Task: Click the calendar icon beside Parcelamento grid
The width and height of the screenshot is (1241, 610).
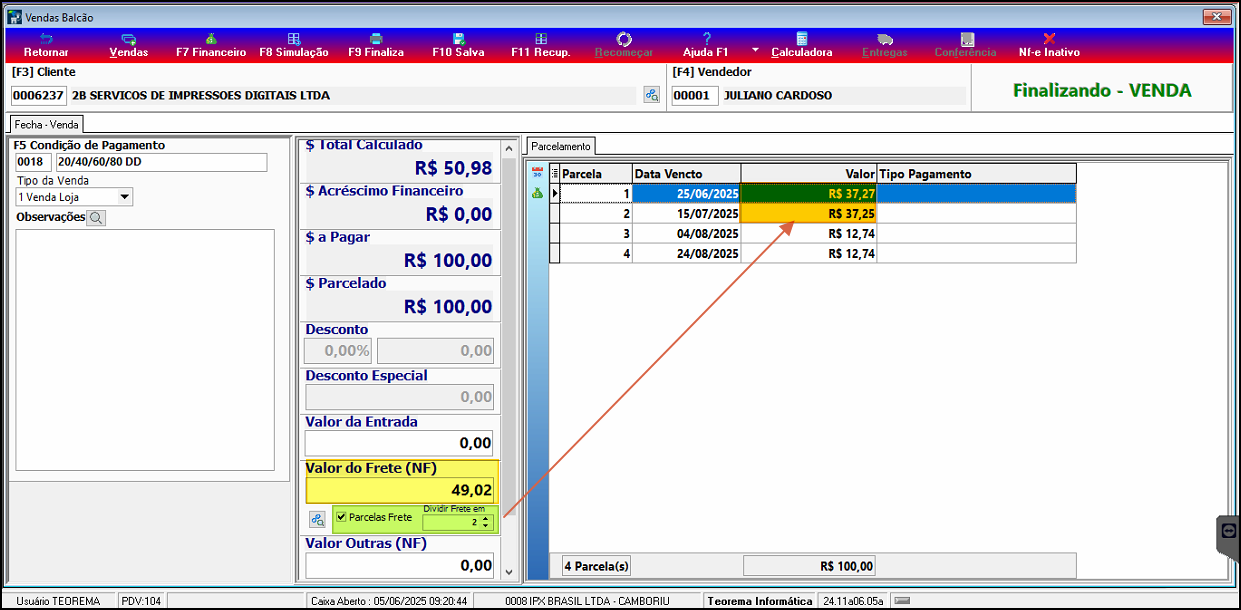Action: [x=537, y=172]
